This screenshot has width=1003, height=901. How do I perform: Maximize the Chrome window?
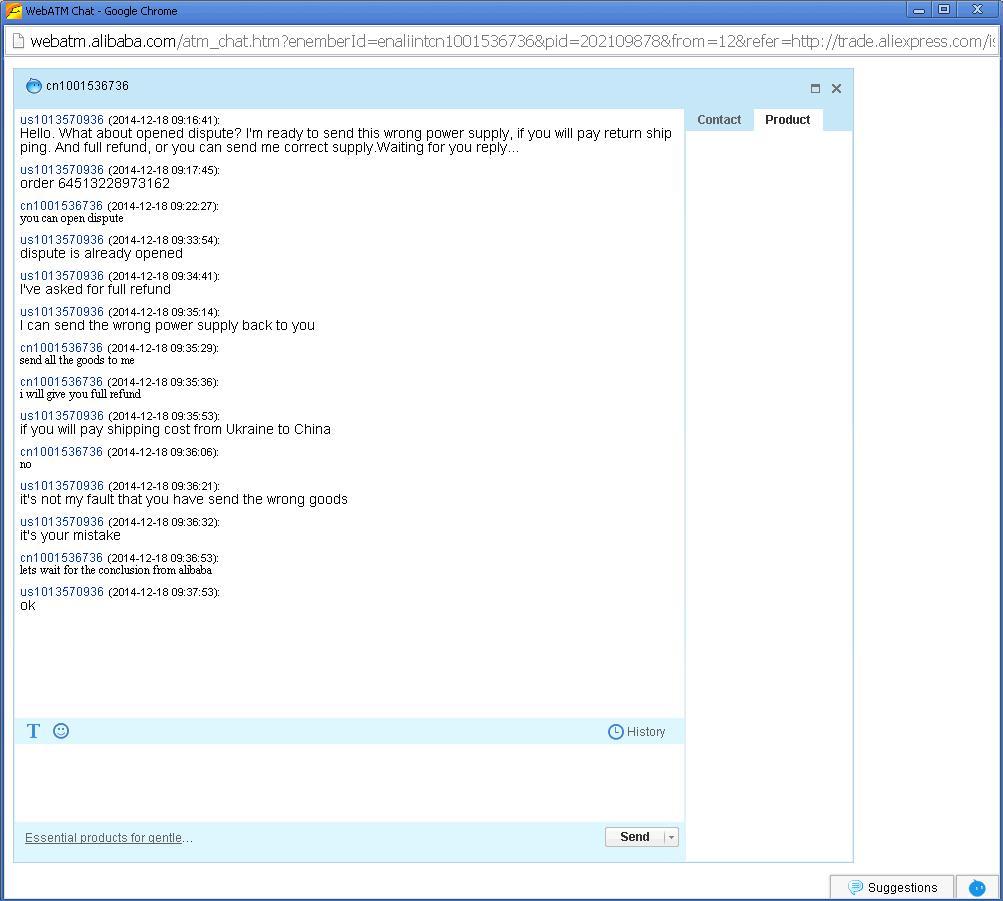point(944,10)
